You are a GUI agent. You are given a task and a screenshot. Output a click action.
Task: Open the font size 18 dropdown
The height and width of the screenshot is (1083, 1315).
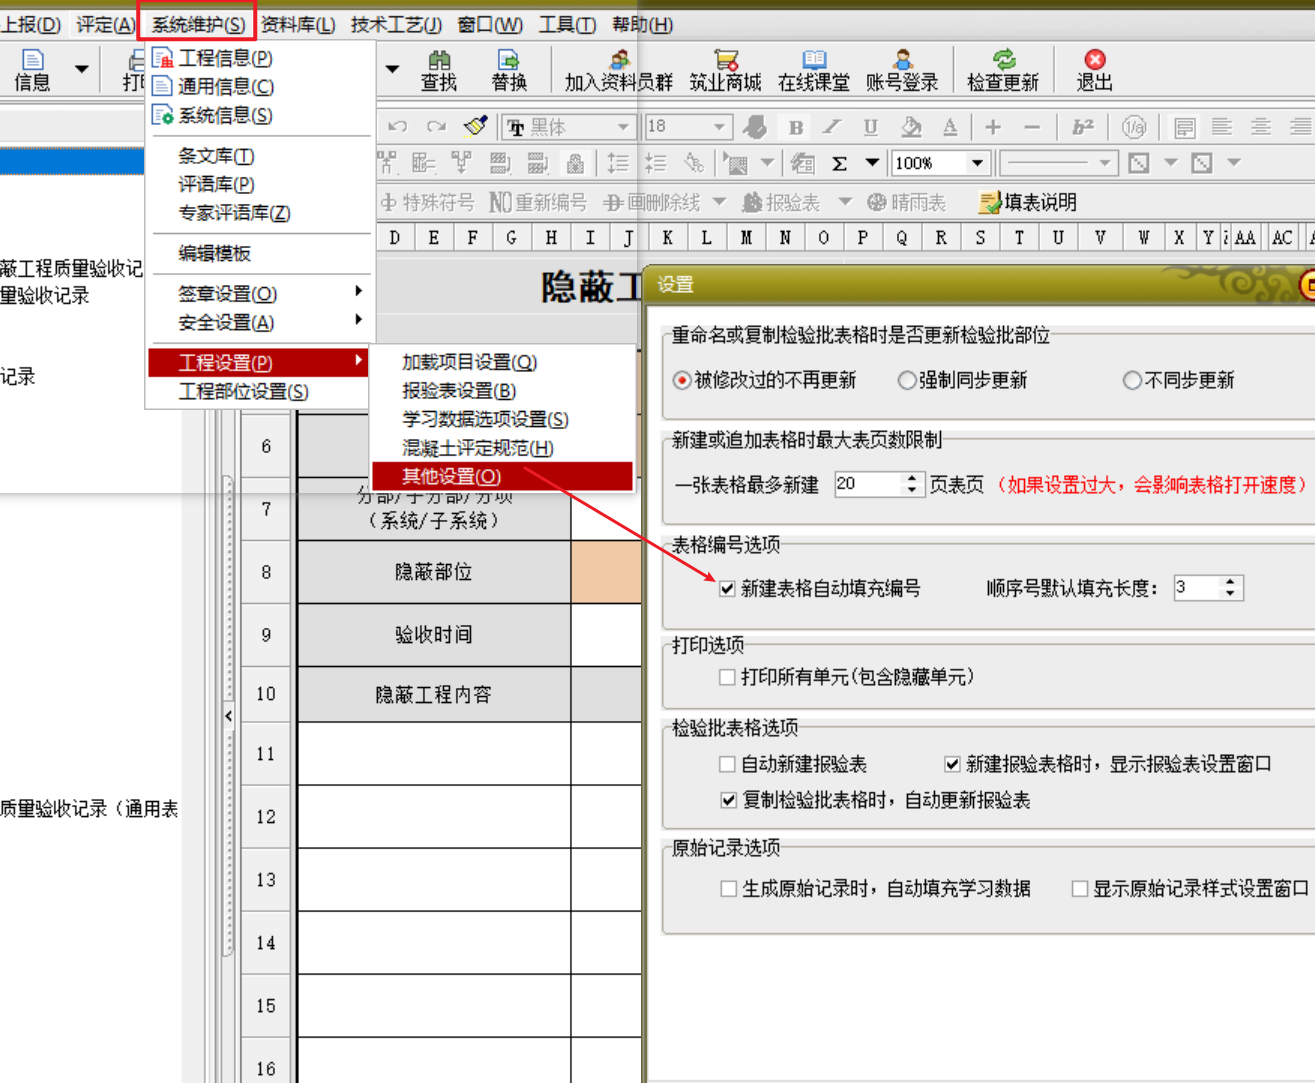click(x=719, y=127)
